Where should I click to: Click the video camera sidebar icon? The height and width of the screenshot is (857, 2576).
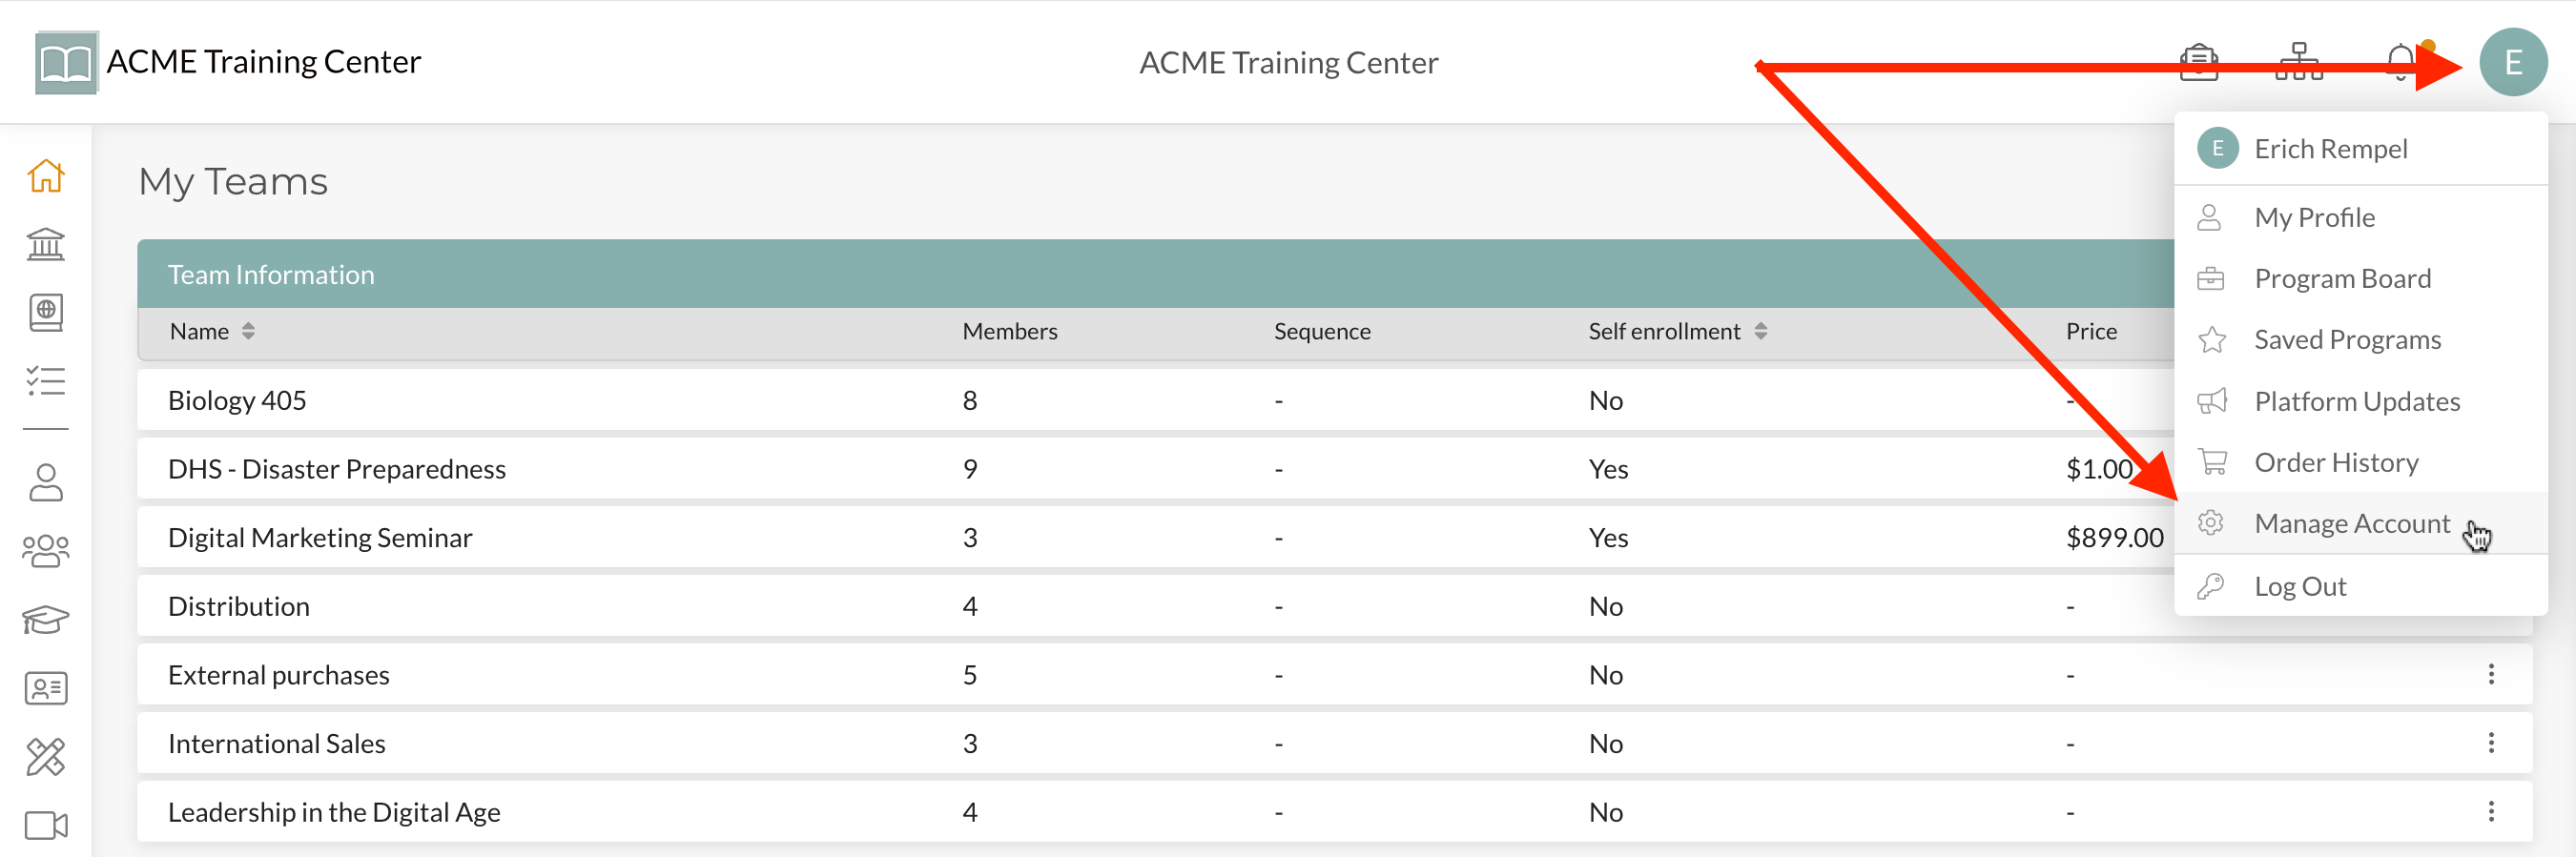pos(46,826)
